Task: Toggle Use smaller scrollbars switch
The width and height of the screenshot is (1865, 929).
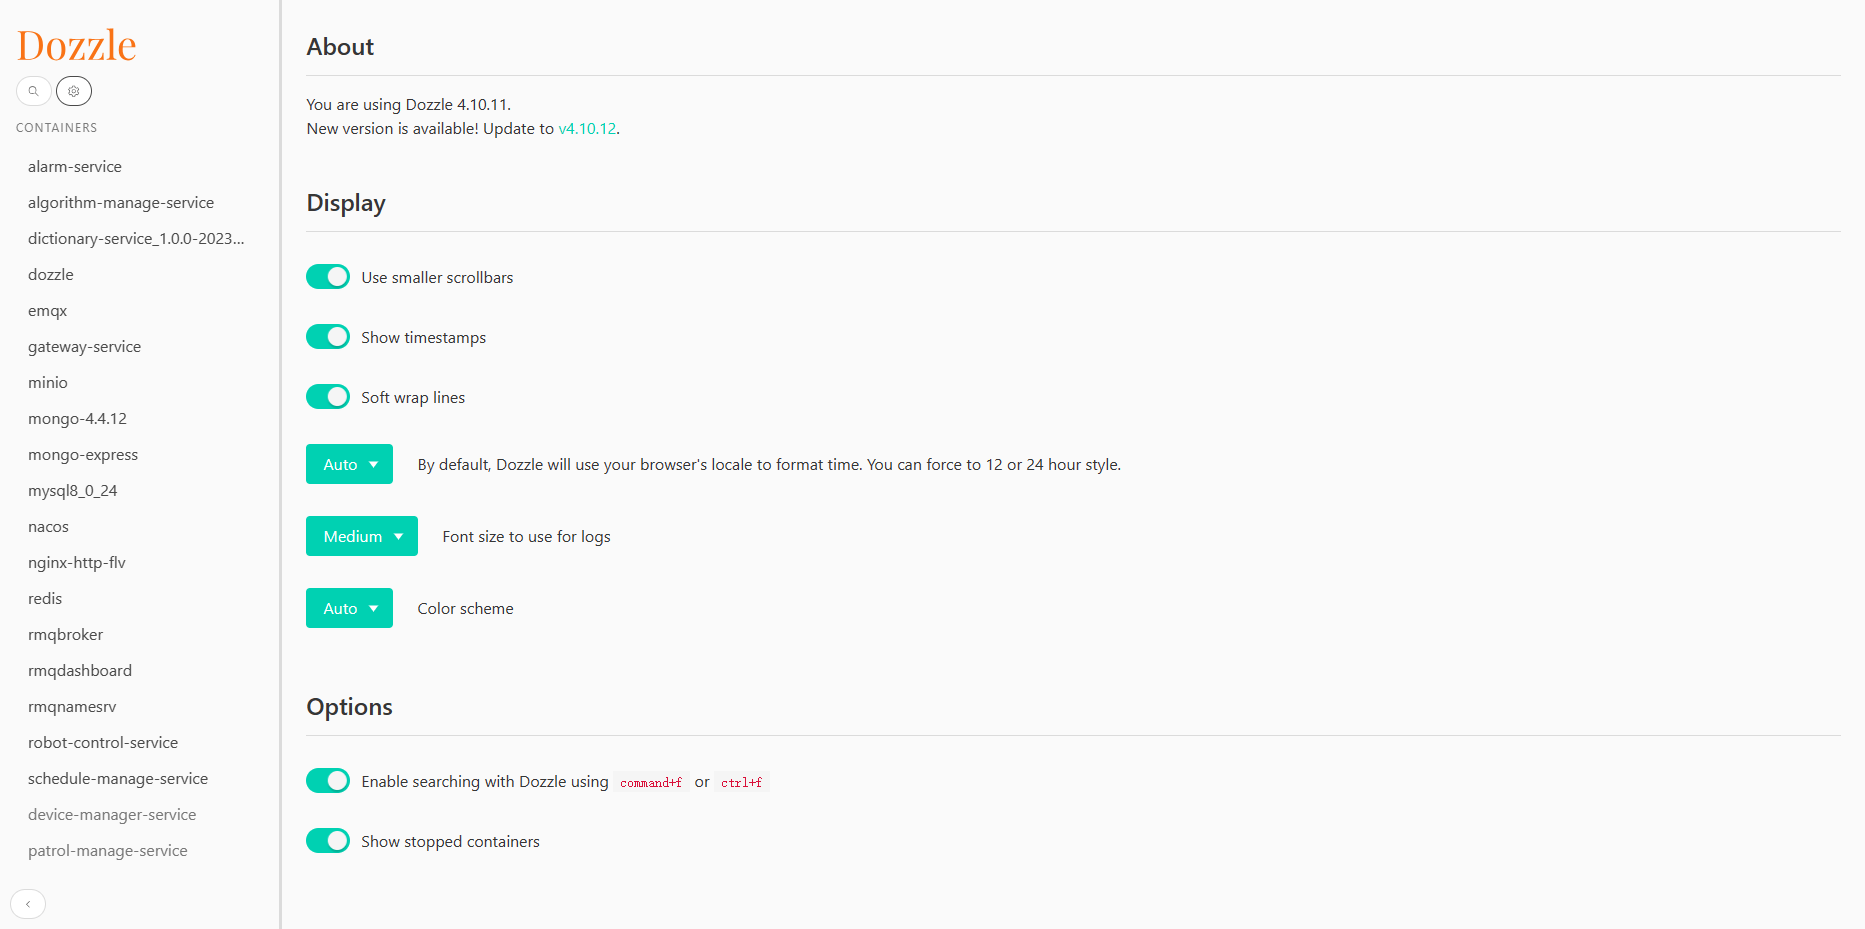Action: [x=328, y=277]
